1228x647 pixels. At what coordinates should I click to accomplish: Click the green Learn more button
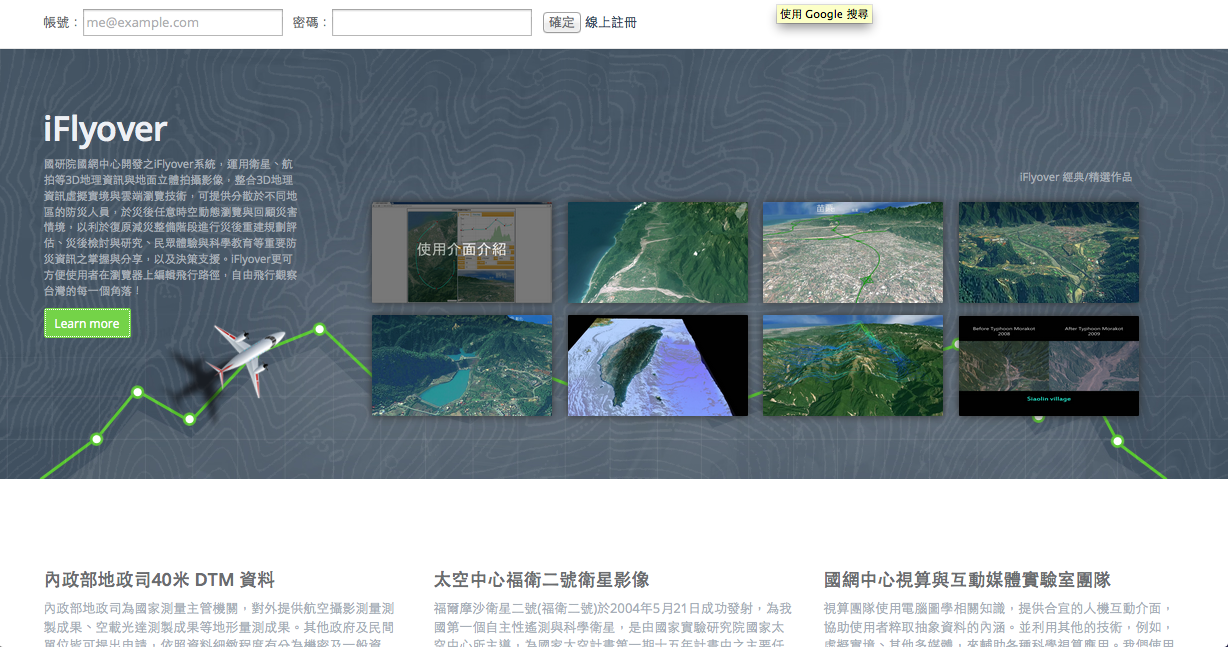click(x=87, y=323)
